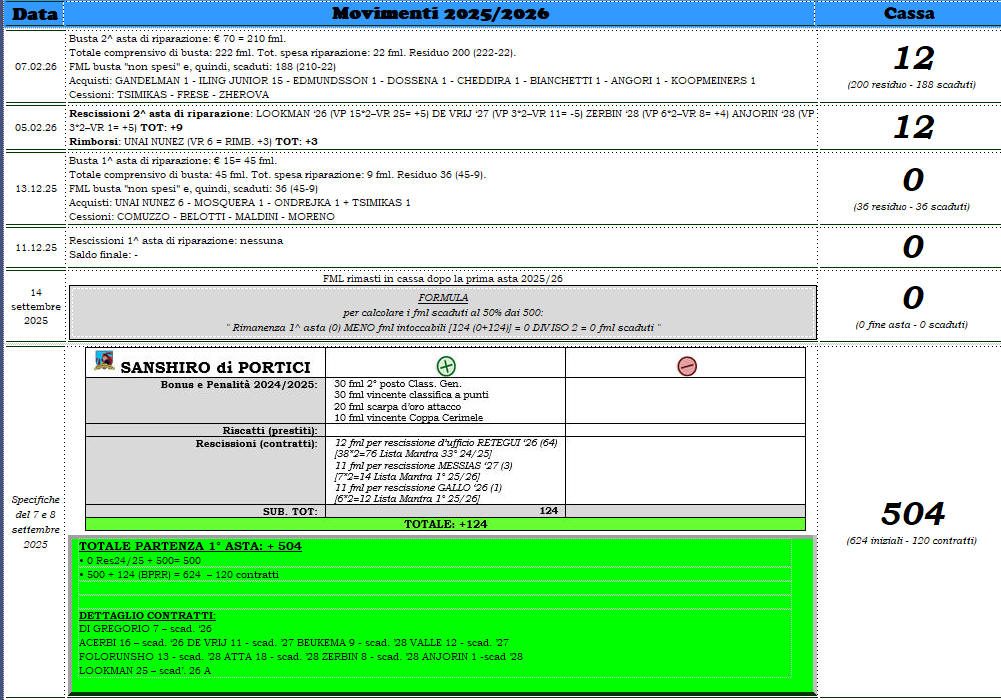Select the 13.12.25 date cell

click(35, 188)
